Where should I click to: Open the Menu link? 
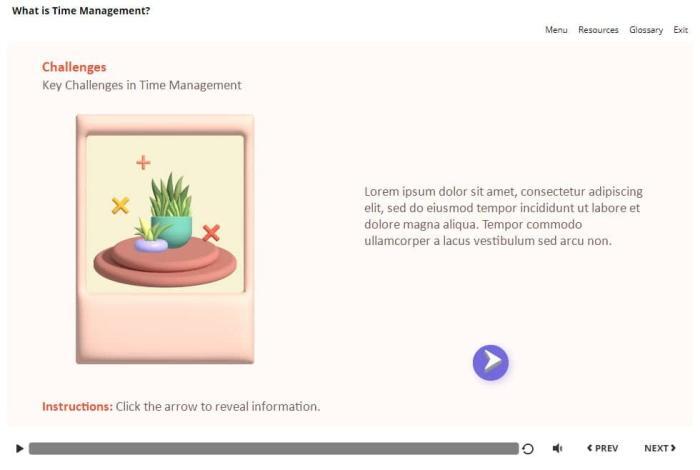(x=556, y=30)
